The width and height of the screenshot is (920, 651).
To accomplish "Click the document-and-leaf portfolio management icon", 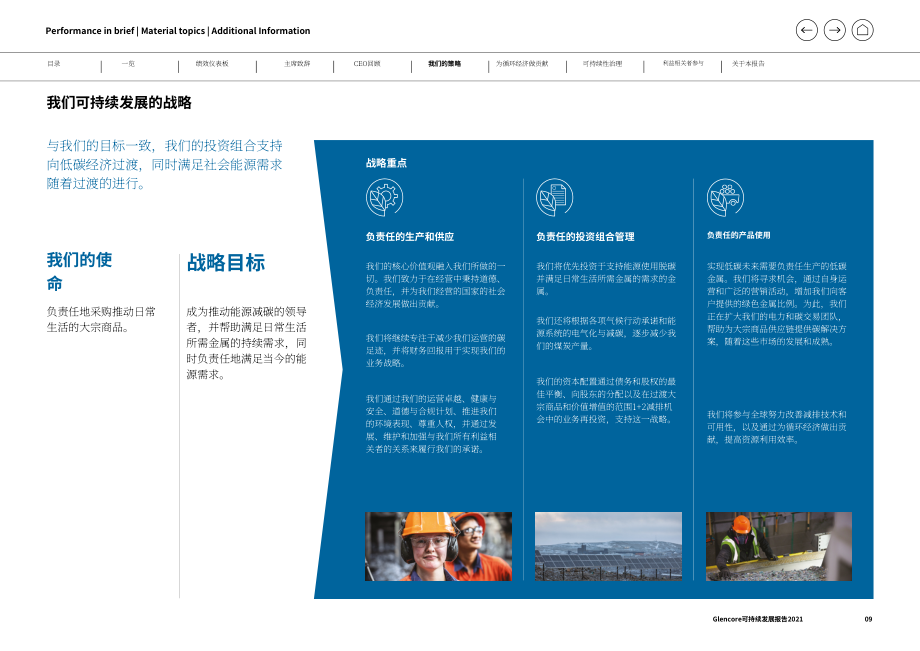I will click(x=554, y=198).
